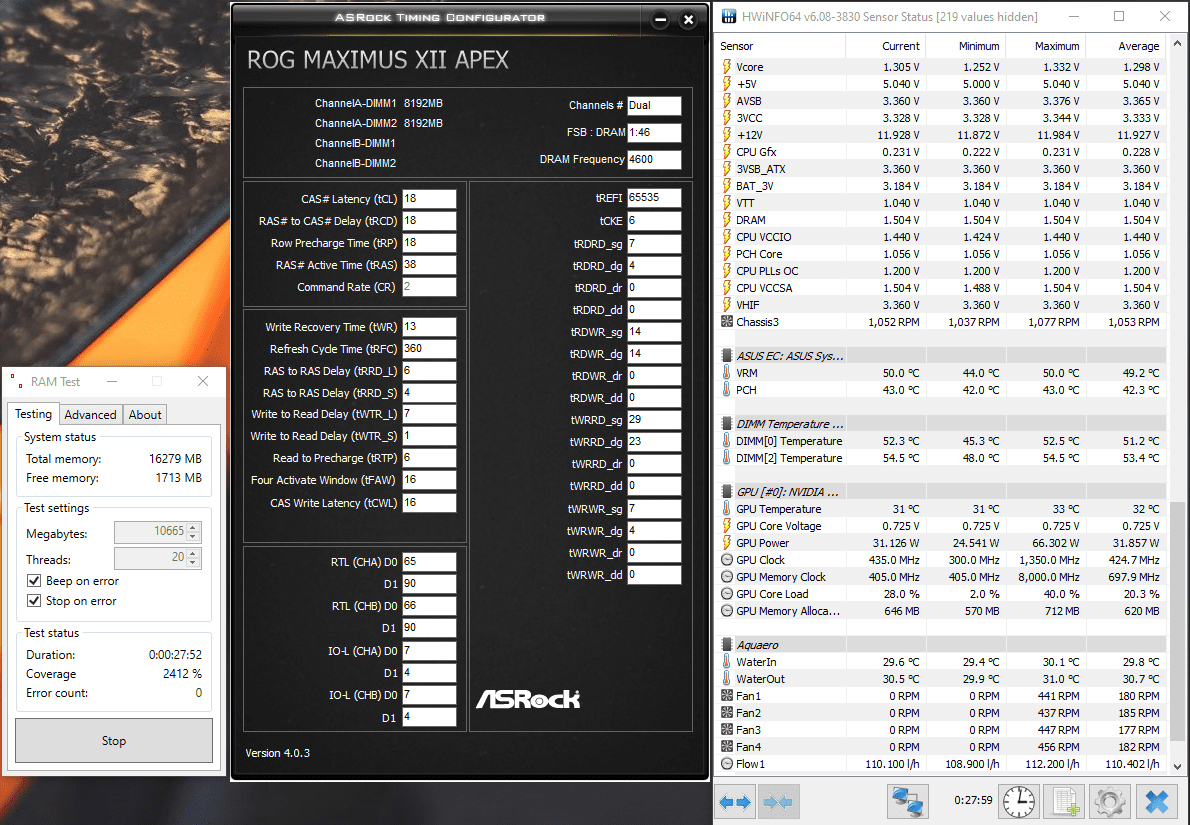Select DIMM[2] Temperature row

pyautogui.click(x=941, y=458)
